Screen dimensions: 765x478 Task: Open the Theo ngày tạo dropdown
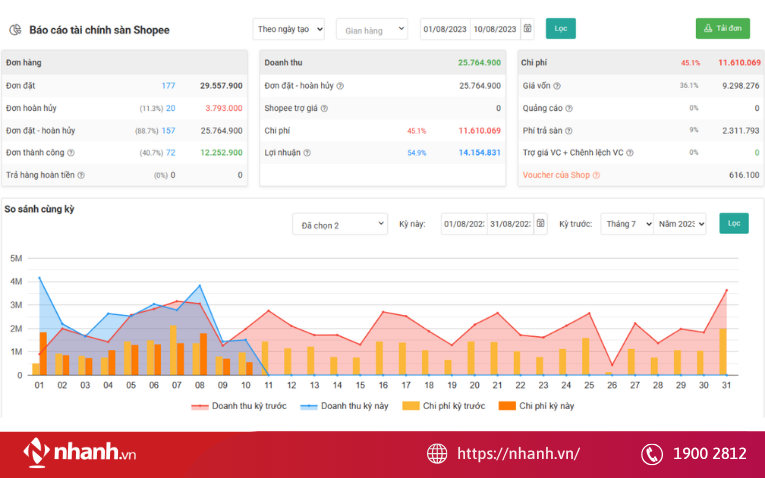tap(288, 29)
